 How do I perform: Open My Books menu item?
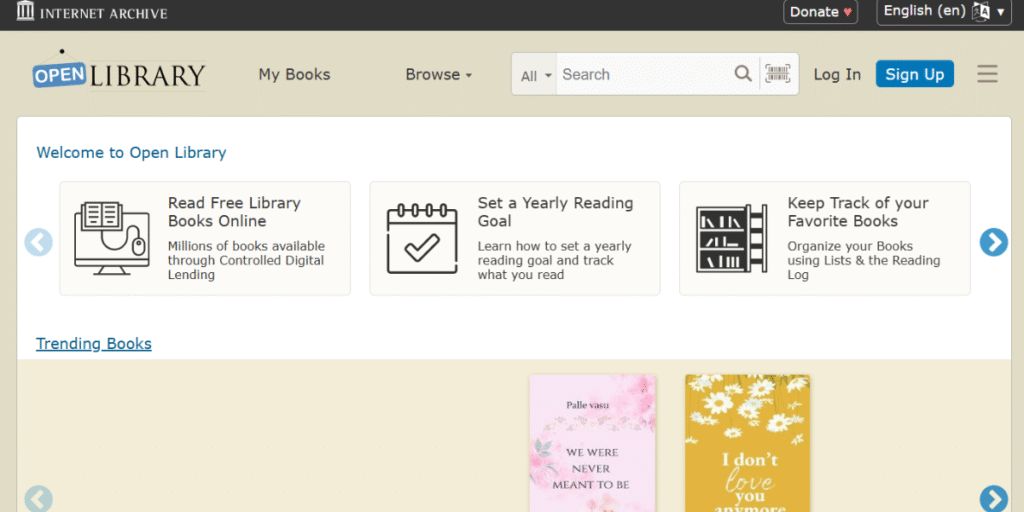tap(295, 74)
